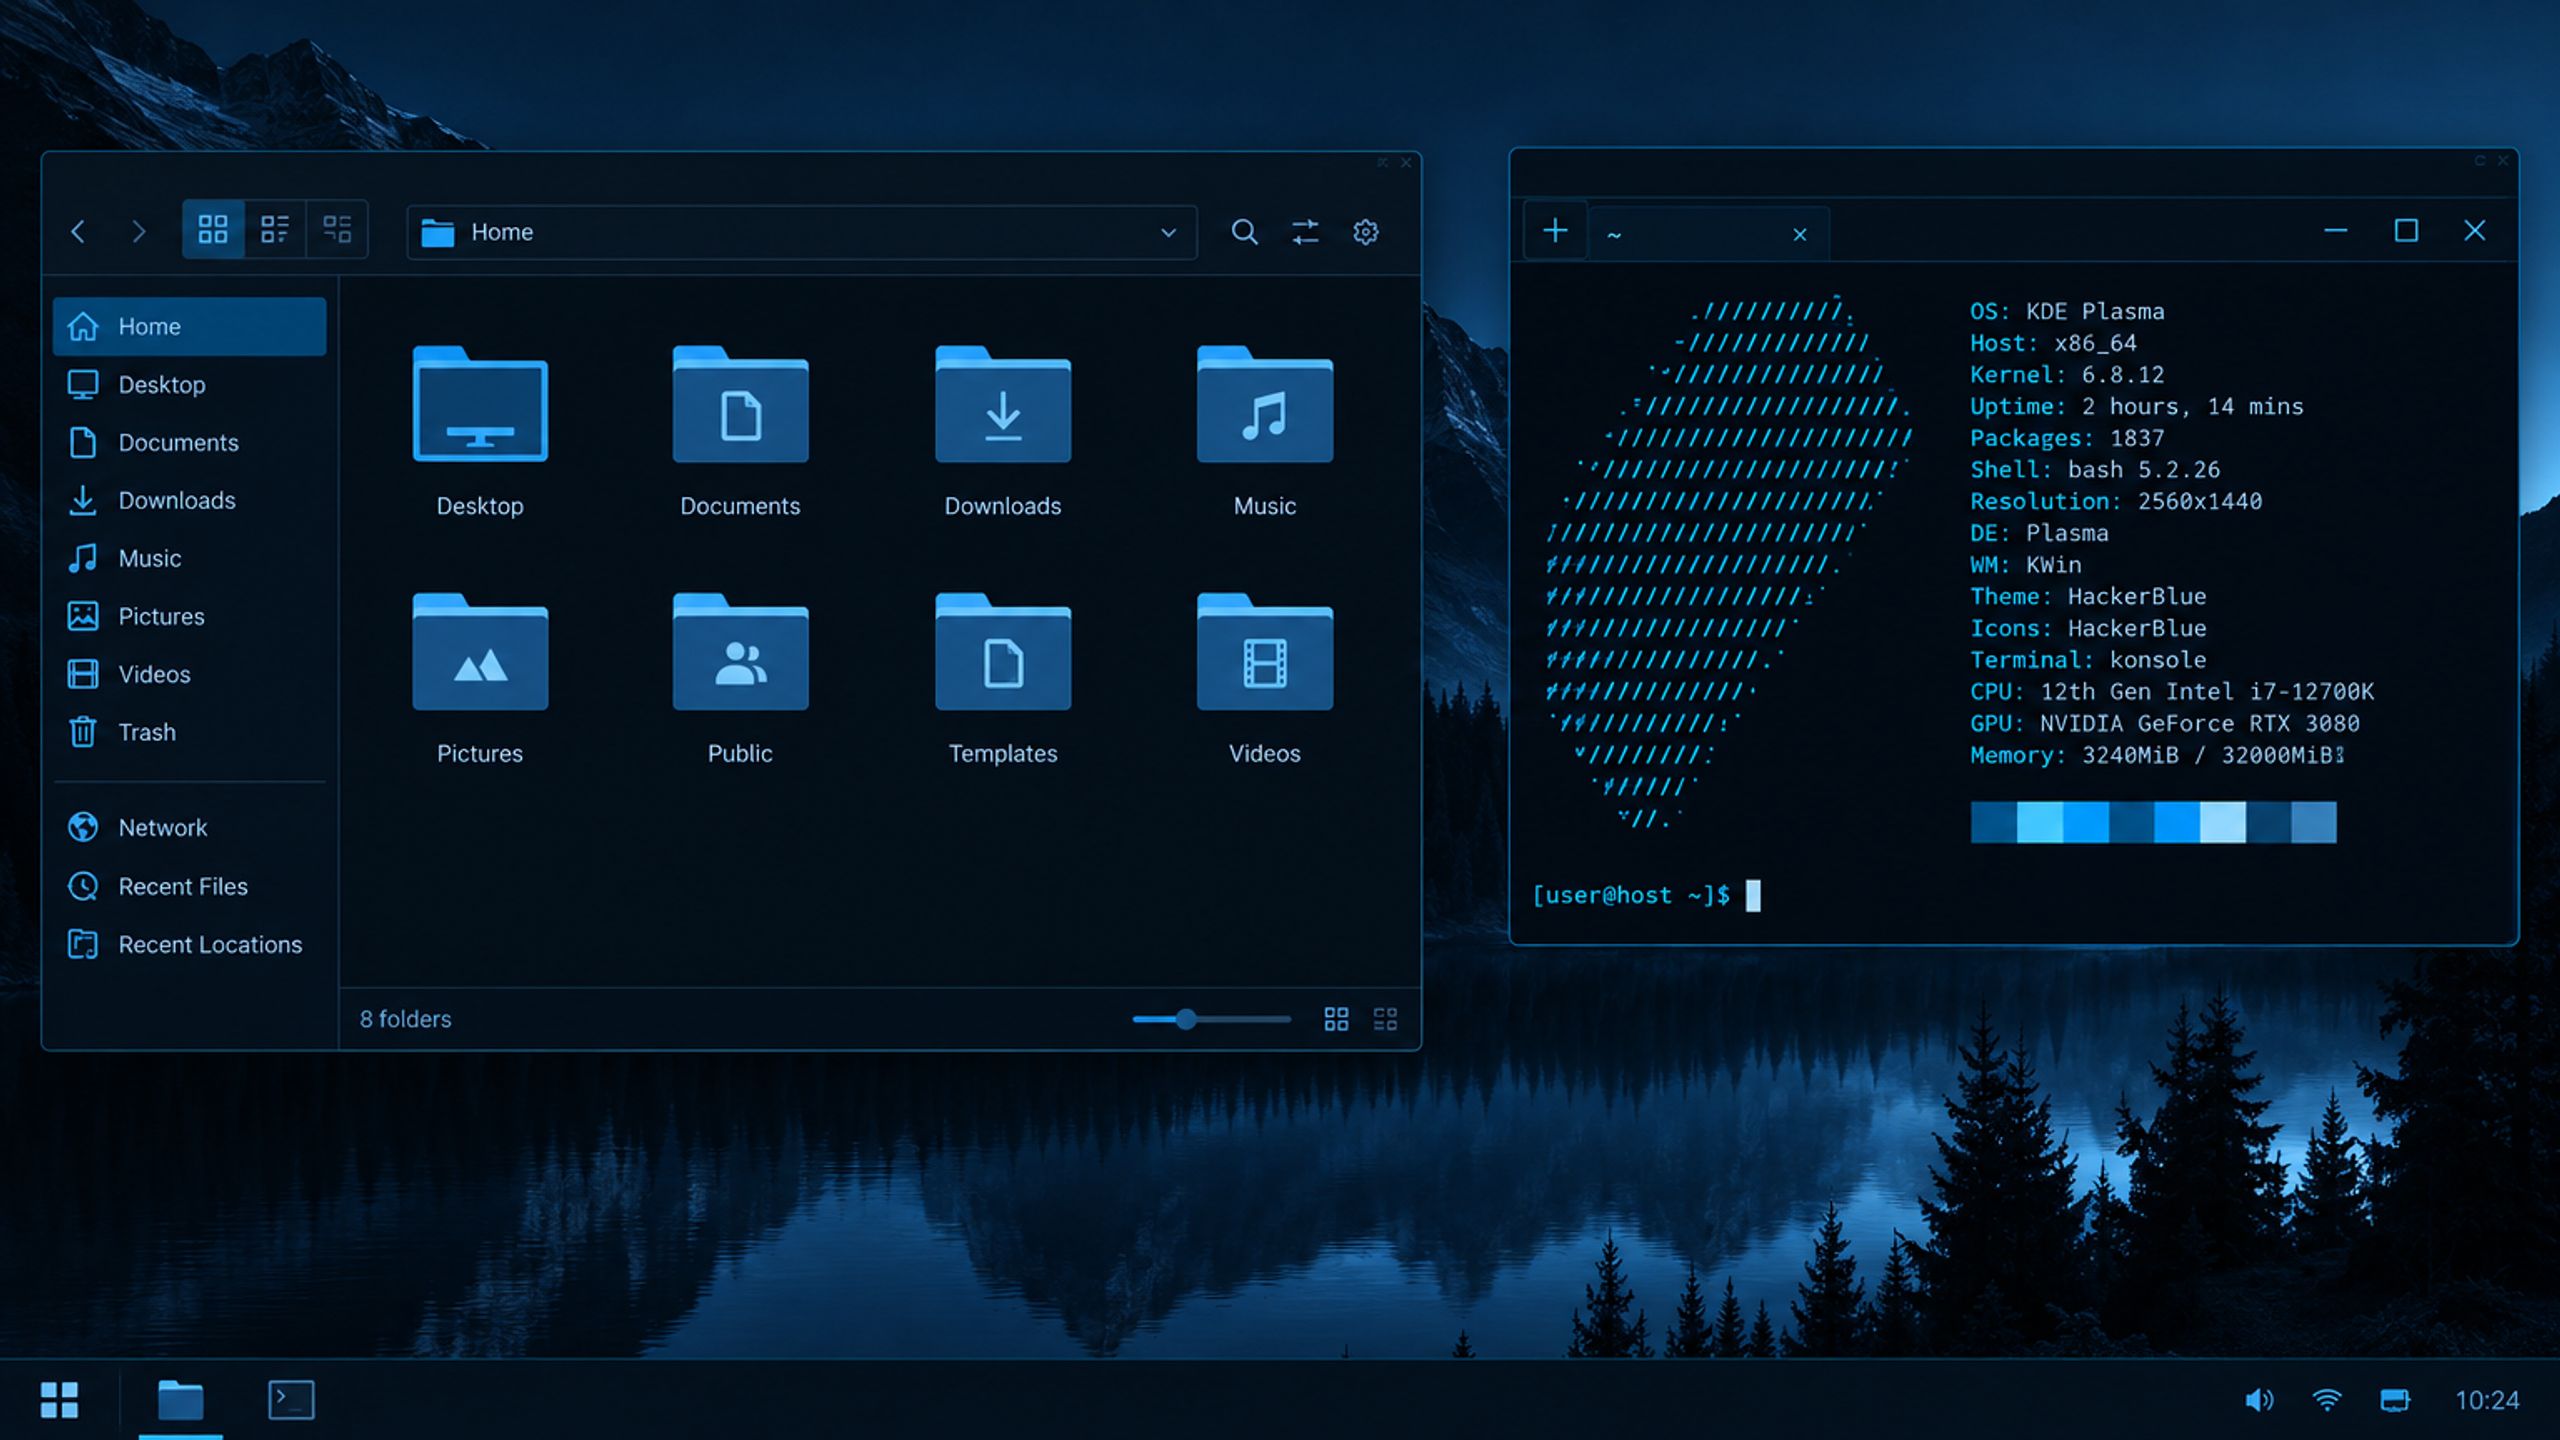
Task: Switch to icons view mode
Action: tap(213, 230)
